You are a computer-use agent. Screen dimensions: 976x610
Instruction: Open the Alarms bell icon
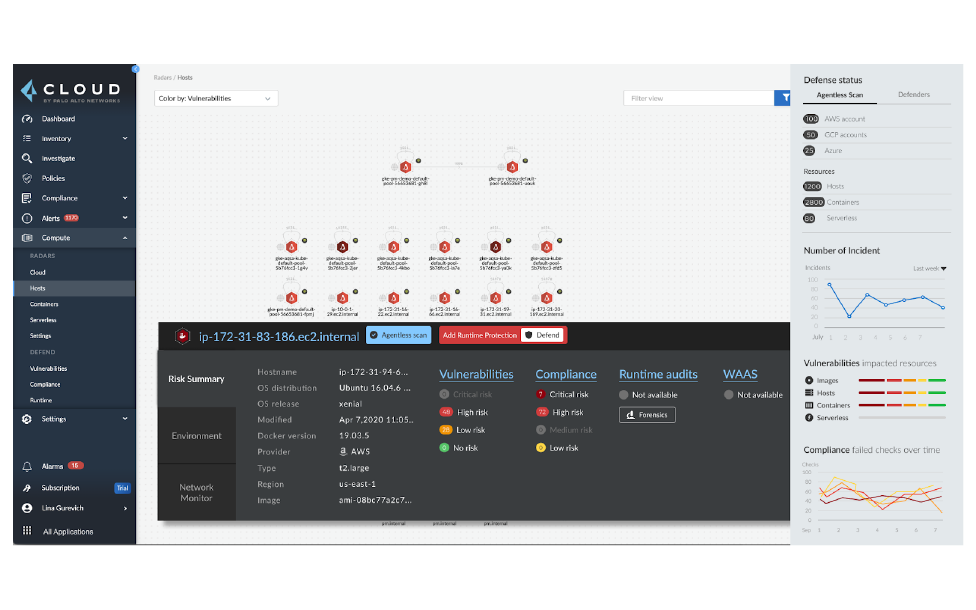coord(28,466)
